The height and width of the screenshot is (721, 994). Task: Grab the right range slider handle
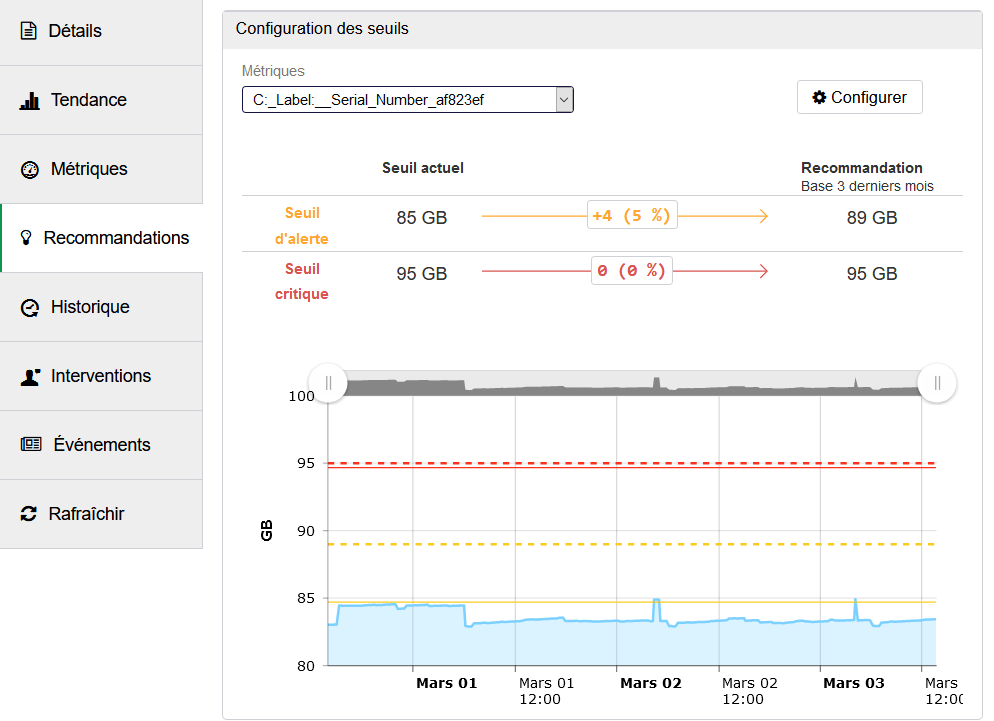coord(937,383)
